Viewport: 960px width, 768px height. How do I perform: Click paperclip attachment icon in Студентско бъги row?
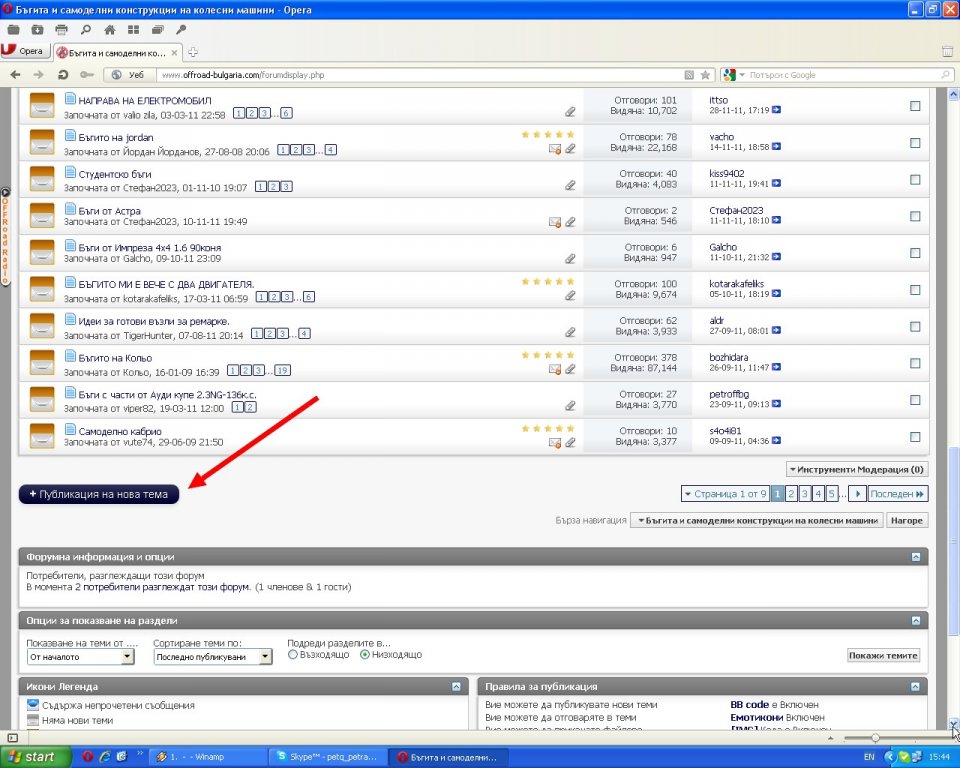point(570,185)
